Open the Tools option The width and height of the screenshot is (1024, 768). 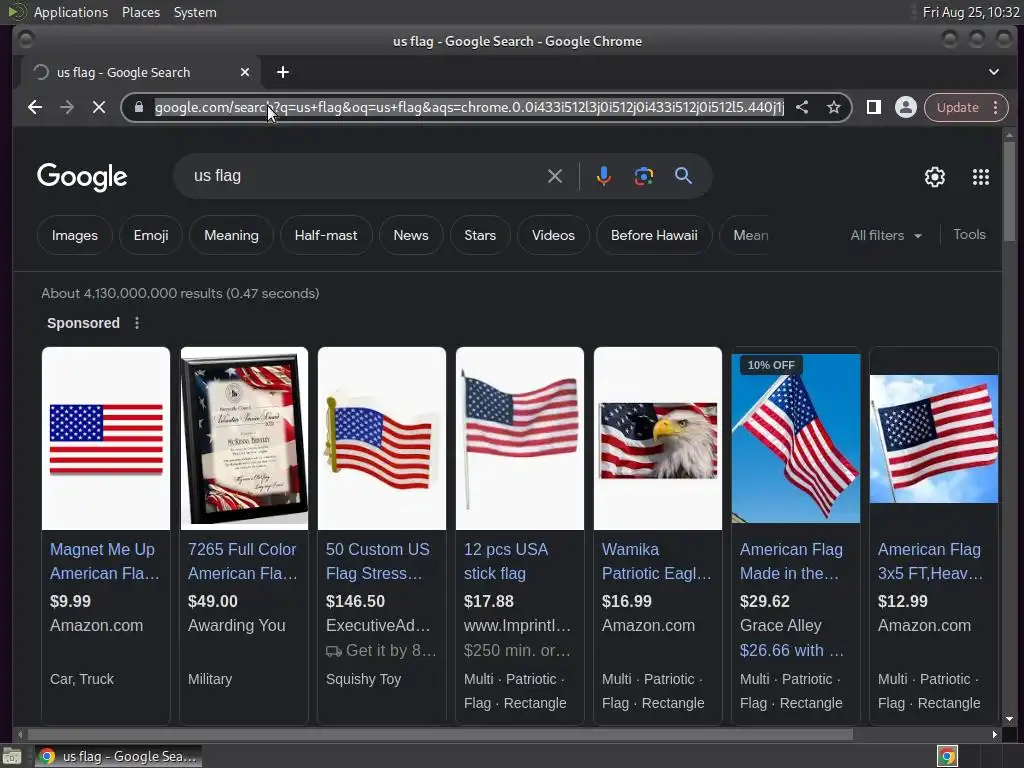click(969, 234)
